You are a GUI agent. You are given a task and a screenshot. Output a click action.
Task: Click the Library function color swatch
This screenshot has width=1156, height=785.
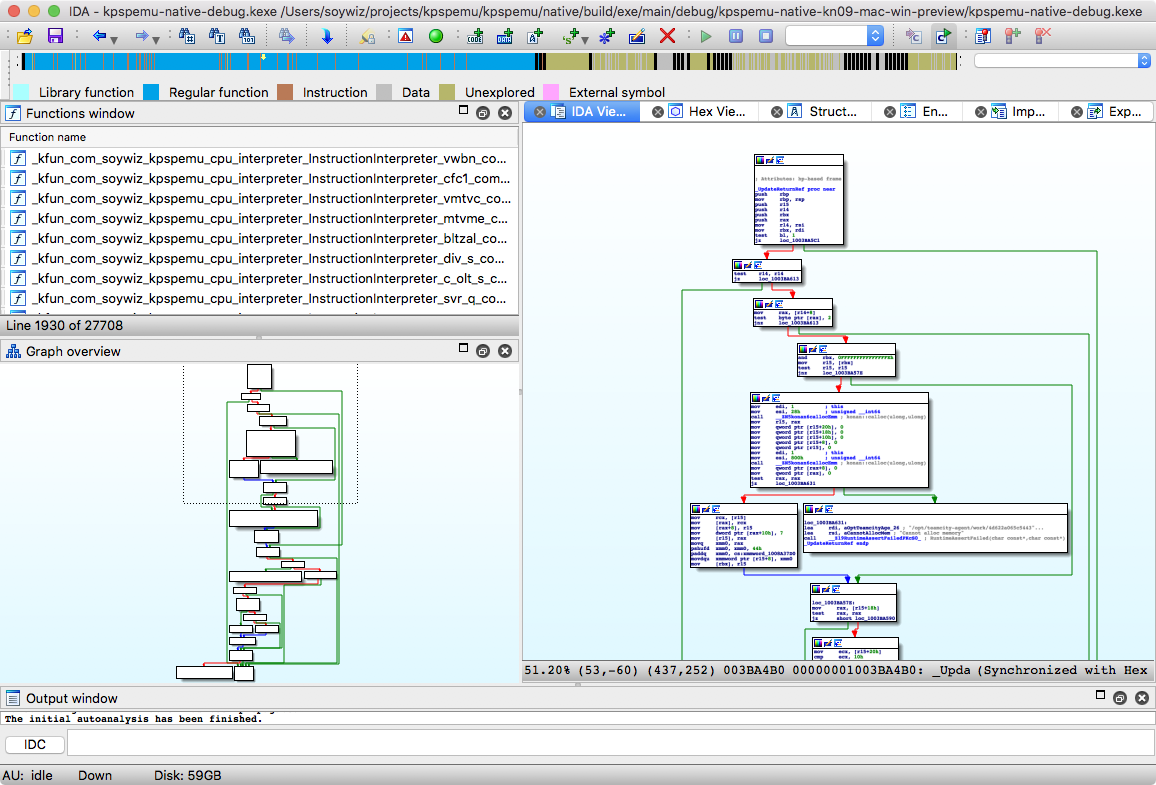click(x=21, y=92)
